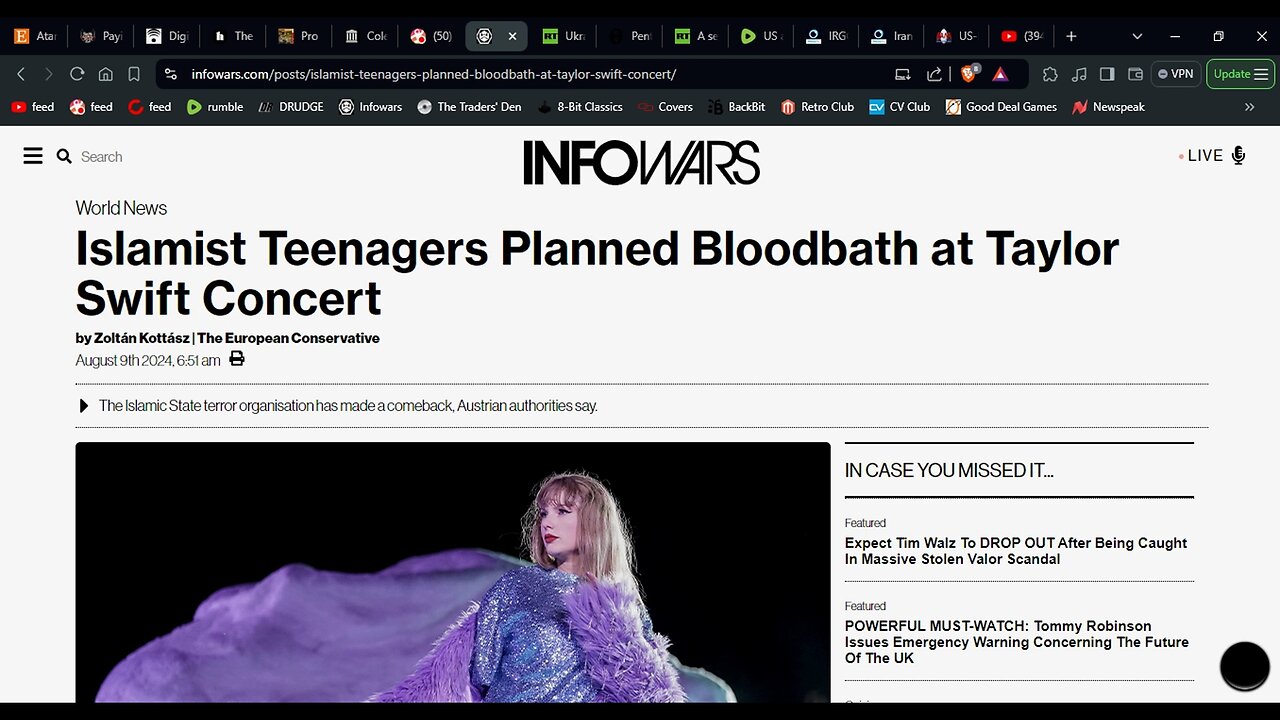Open the Update menu button
Viewport: 1280px width, 720px height.
(x=1240, y=74)
